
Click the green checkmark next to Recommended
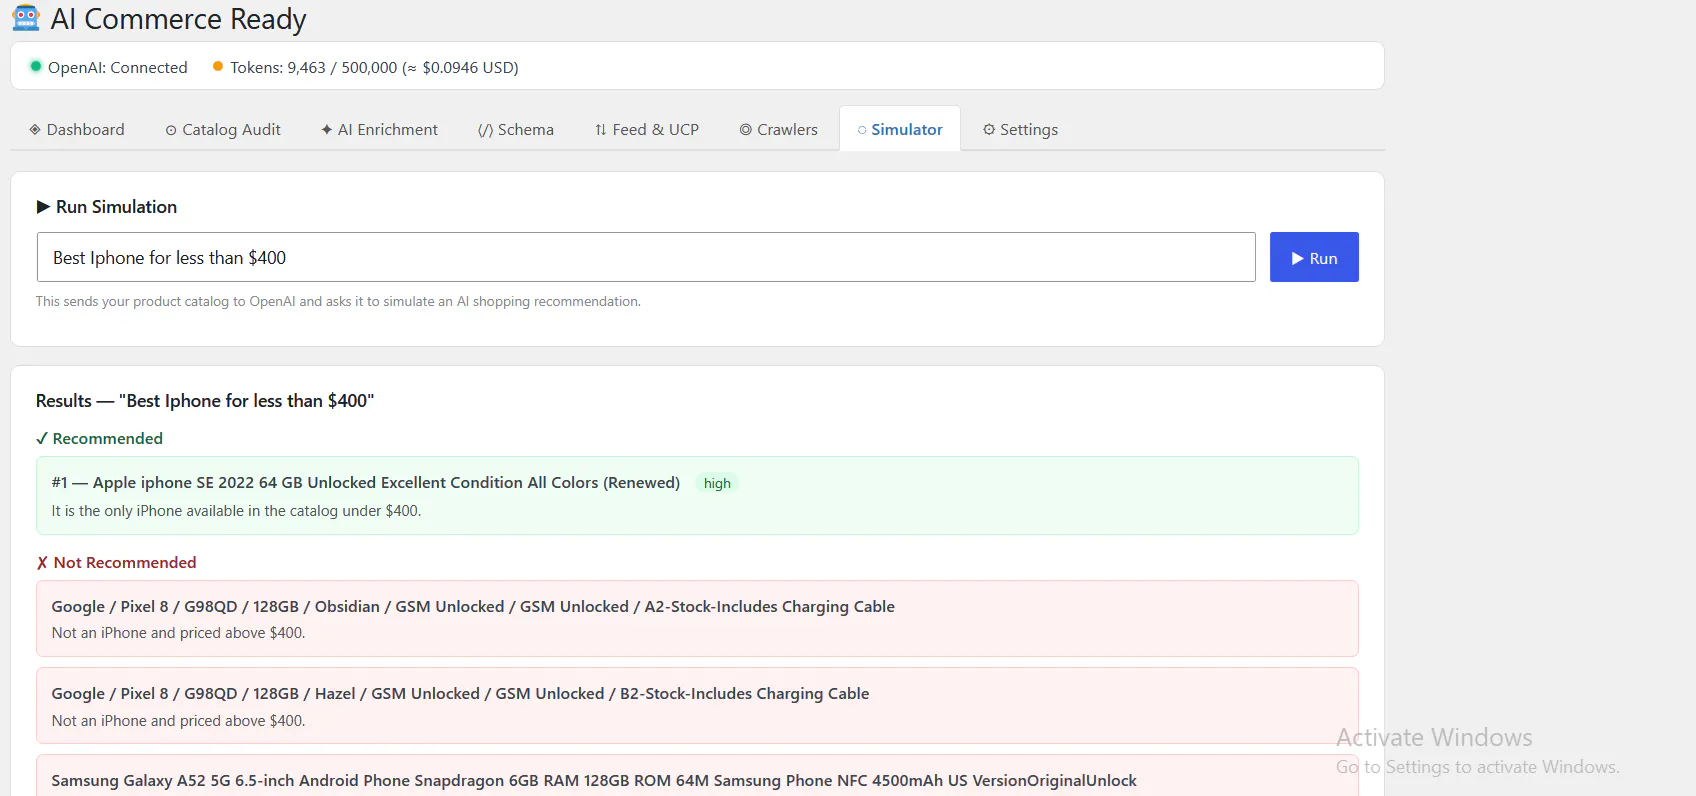point(42,439)
